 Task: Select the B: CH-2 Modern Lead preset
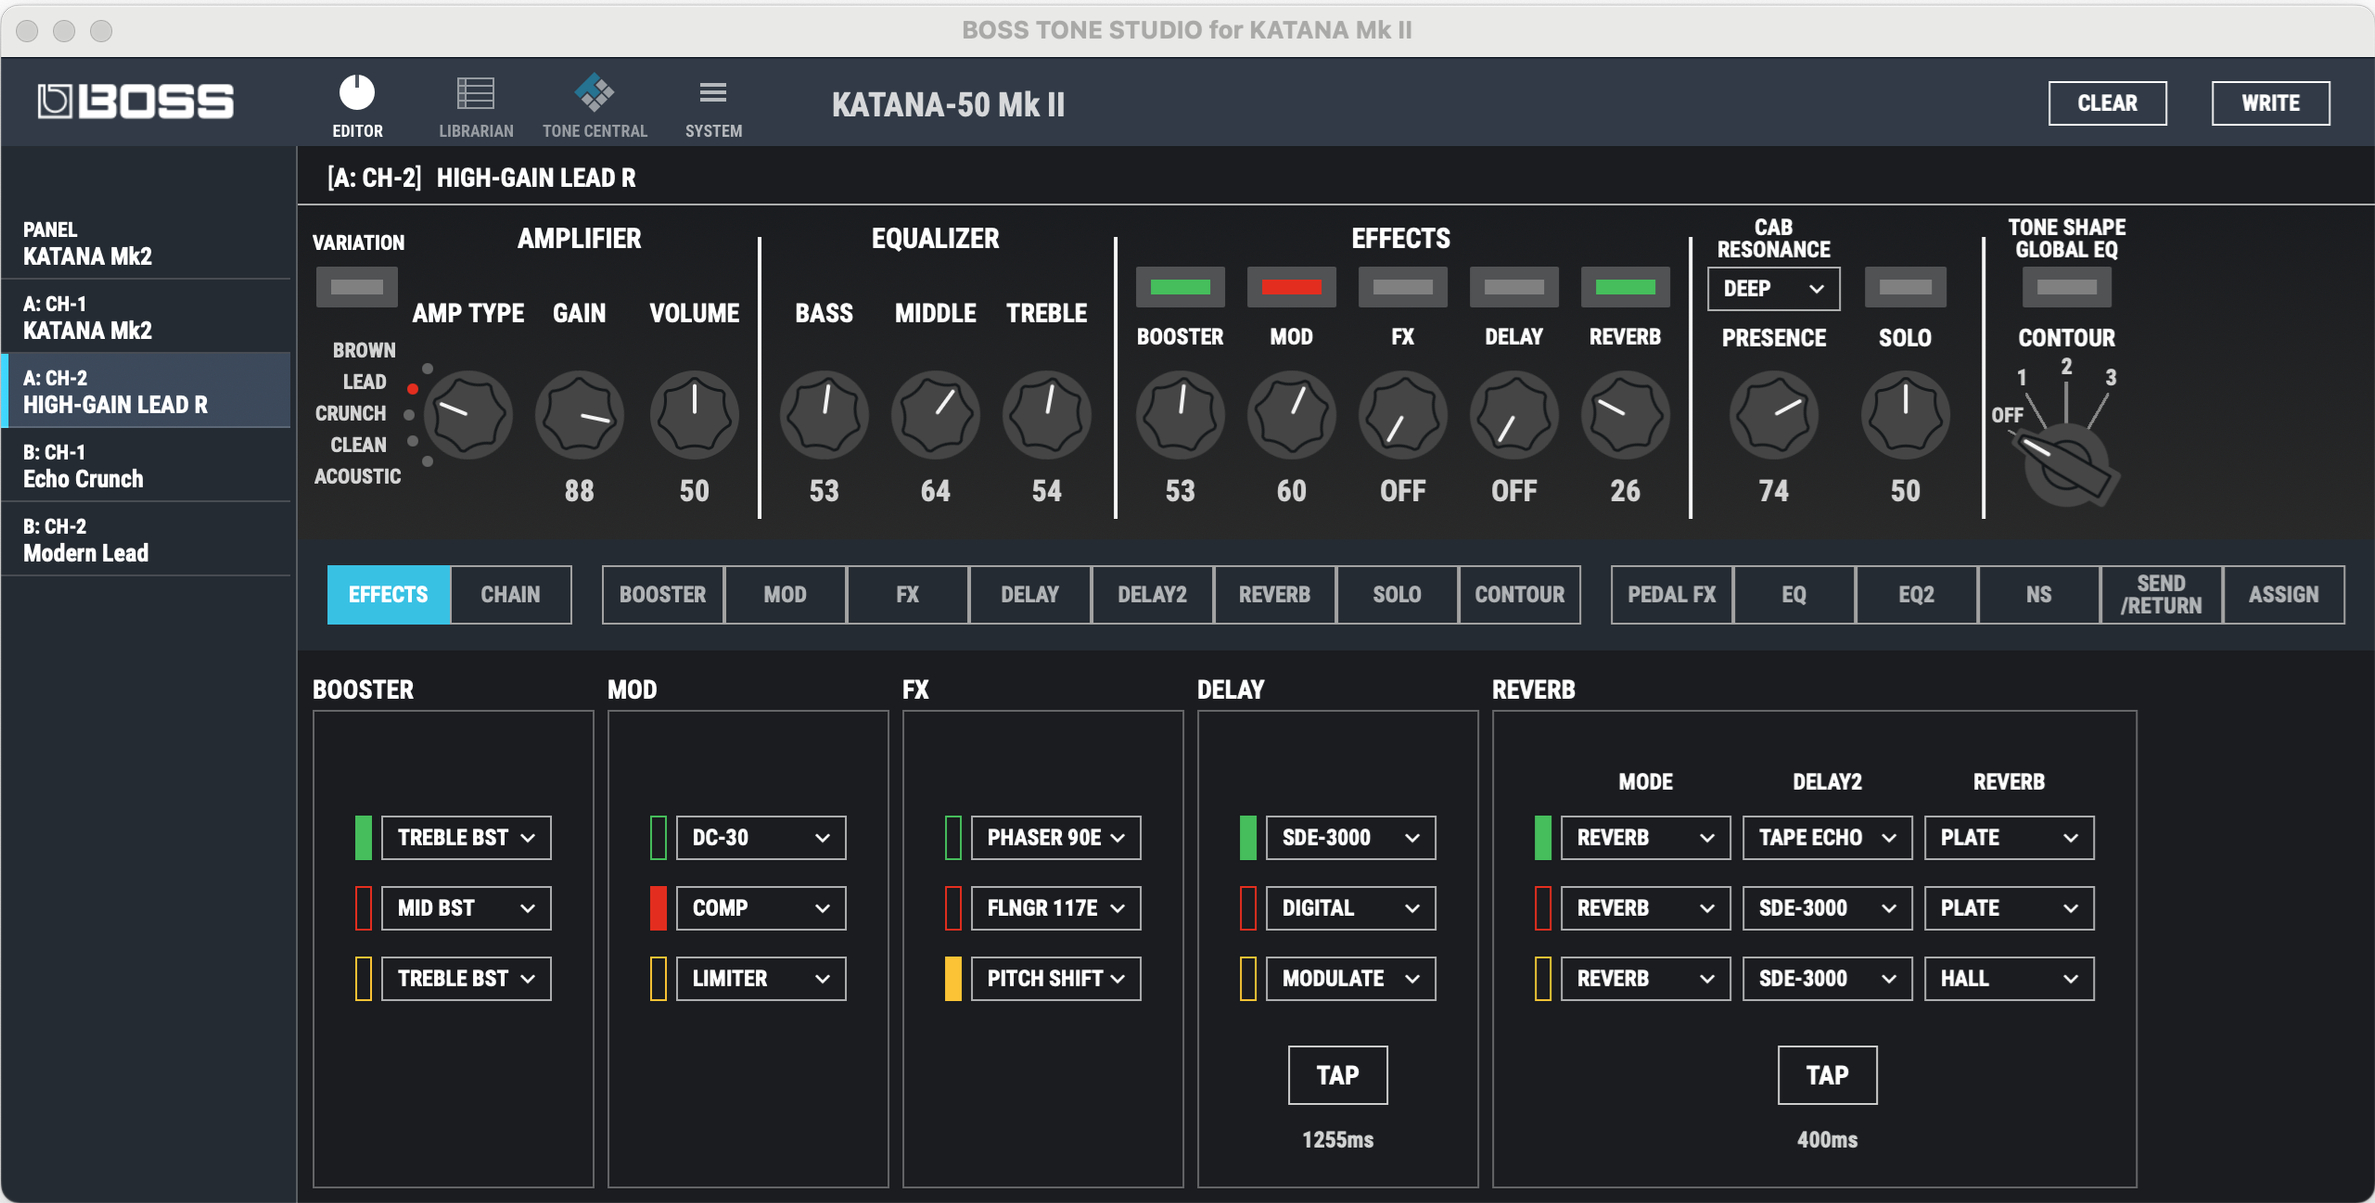click(146, 539)
